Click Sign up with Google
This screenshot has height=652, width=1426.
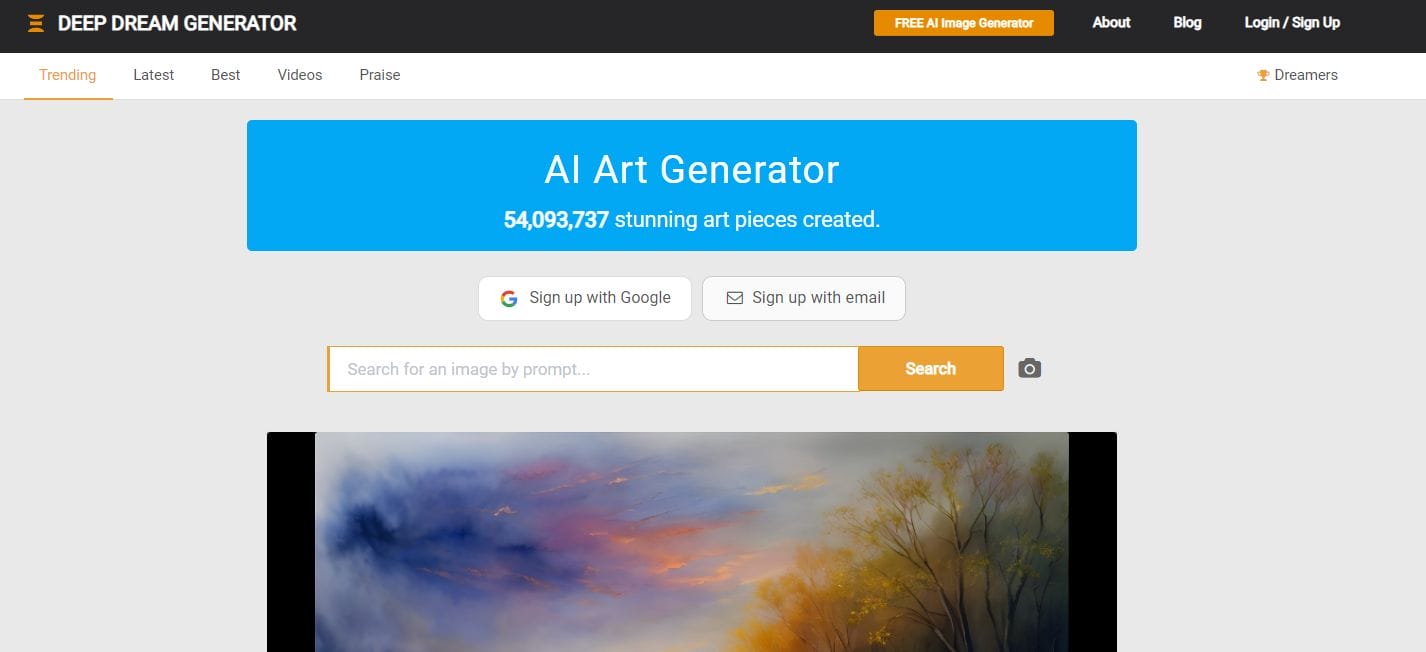pyautogui.click(x=585, y=298)
